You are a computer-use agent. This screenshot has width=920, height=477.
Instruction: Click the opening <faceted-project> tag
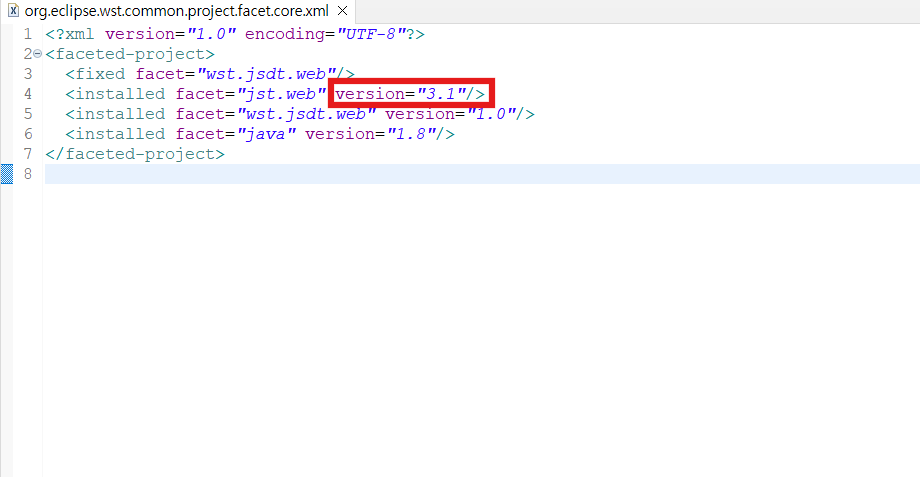130,54
